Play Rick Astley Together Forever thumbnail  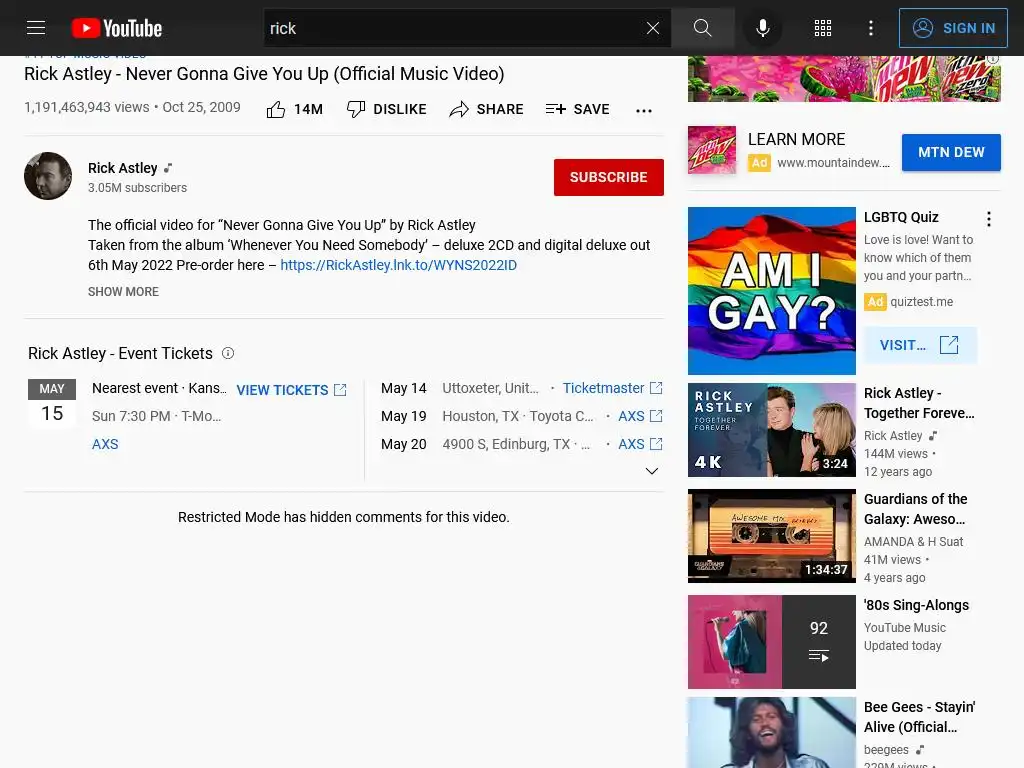tap(771, 430)
